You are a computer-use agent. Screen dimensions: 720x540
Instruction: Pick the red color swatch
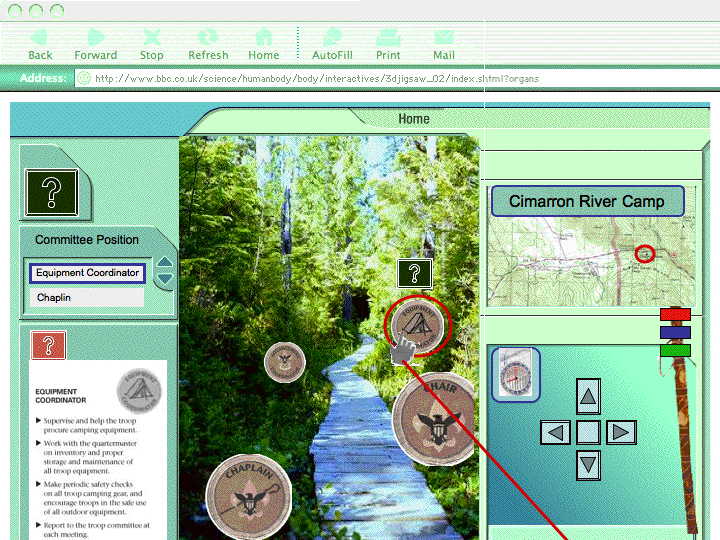pos(675,314)
